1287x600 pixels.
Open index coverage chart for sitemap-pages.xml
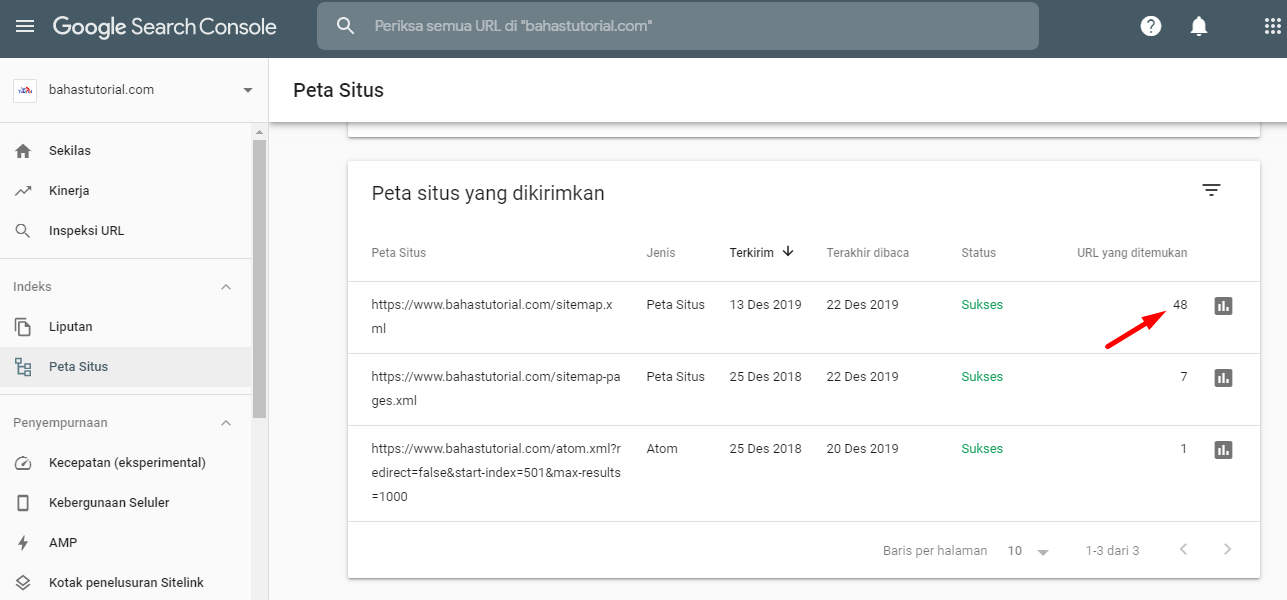[x=1223, y=378]
